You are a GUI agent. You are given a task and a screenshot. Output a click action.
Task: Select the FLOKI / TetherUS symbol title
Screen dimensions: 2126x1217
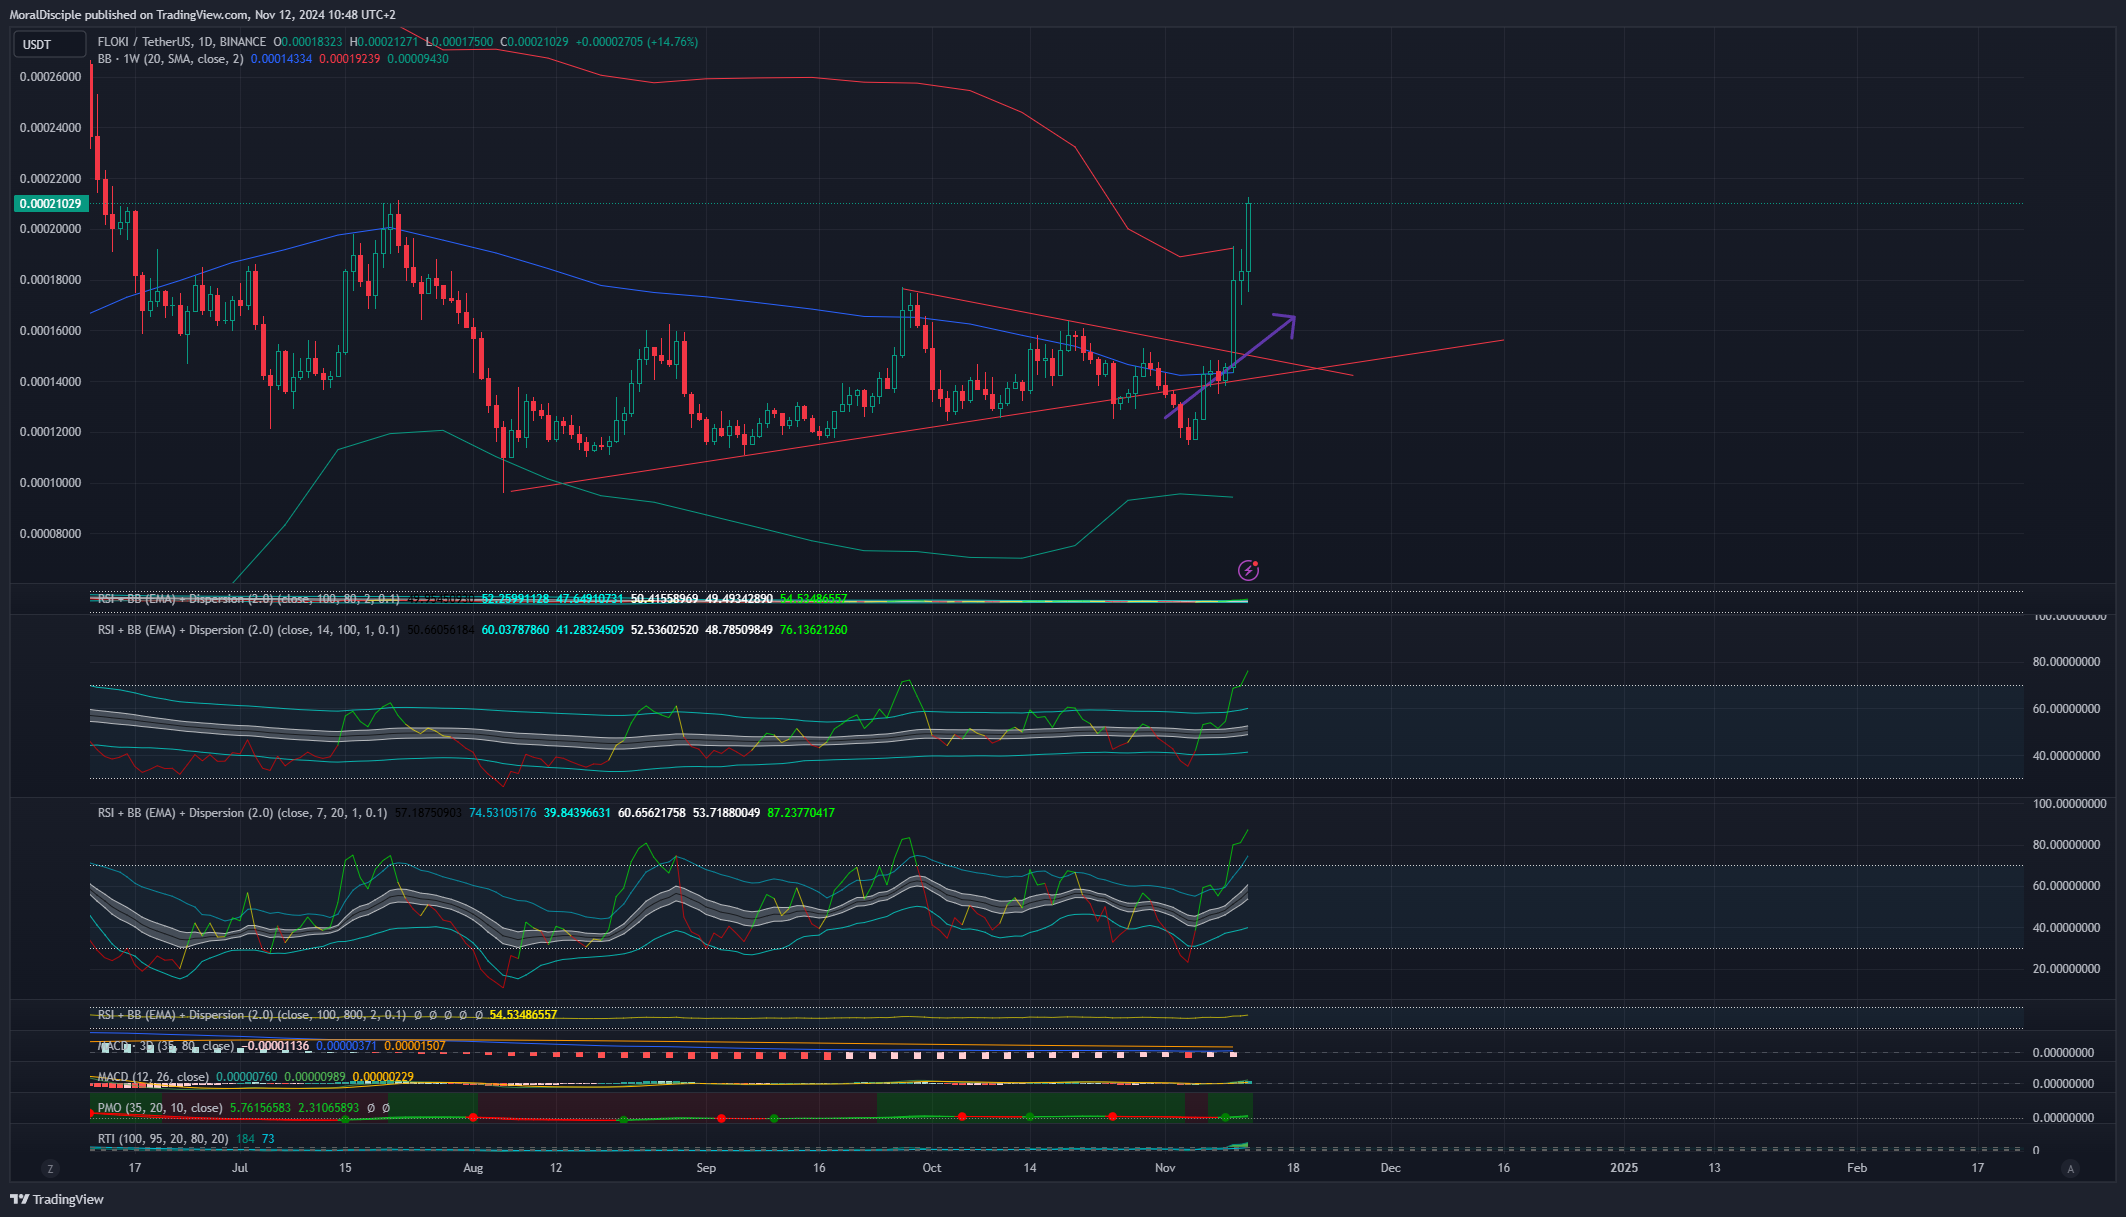pos(182,42)
